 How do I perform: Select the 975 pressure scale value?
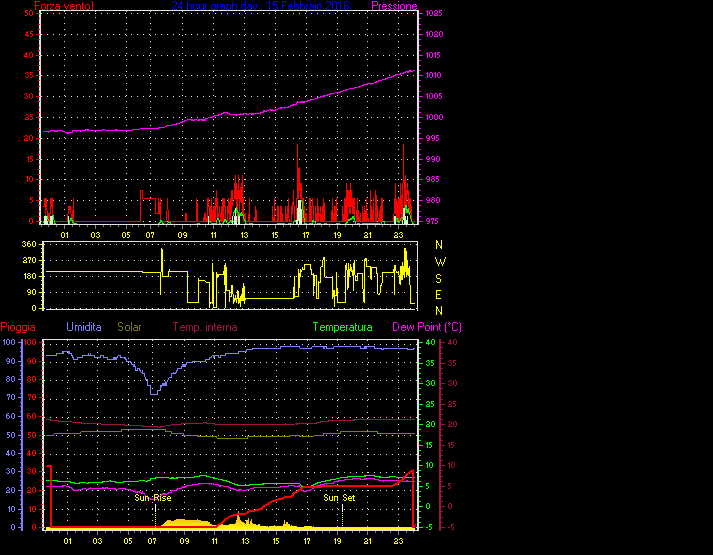pos(432,221)
